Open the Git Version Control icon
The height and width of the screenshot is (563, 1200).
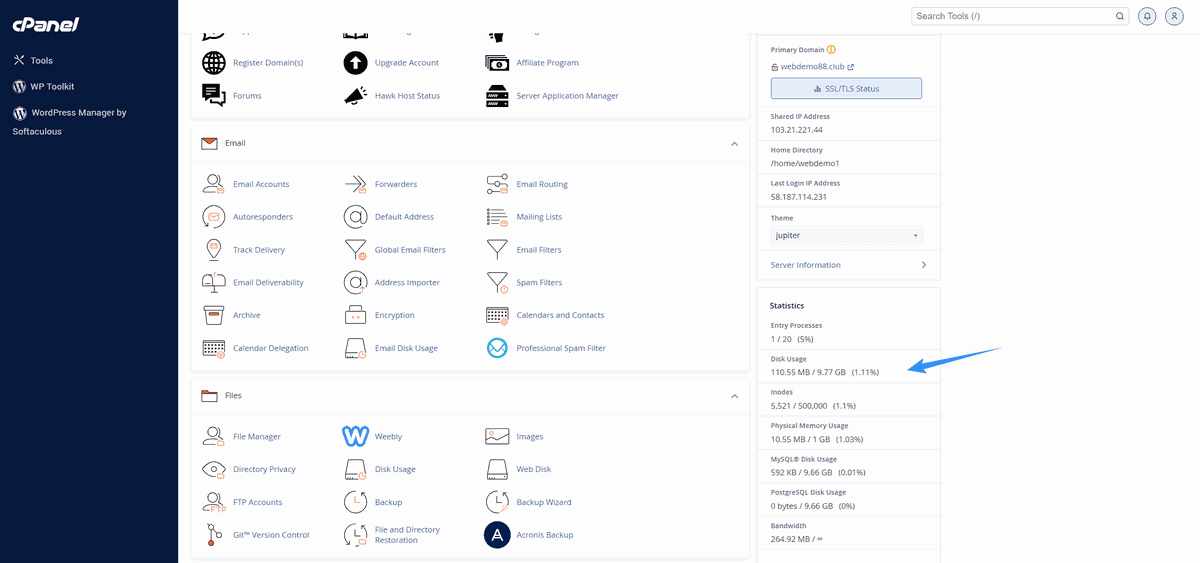coord(213,535)
